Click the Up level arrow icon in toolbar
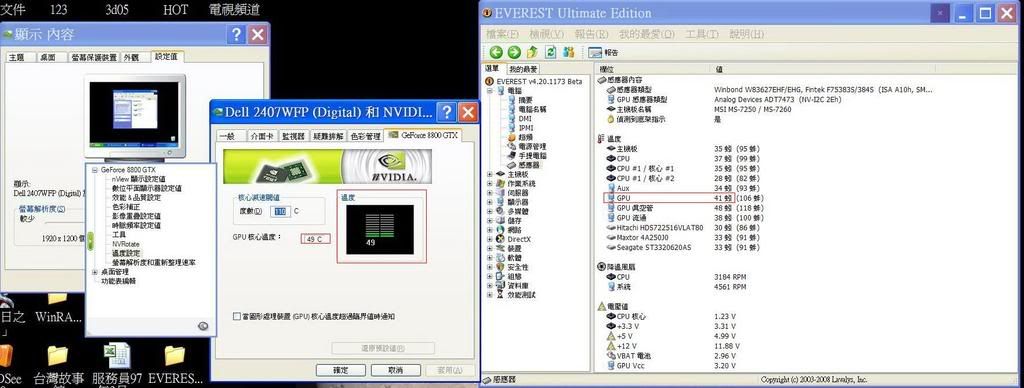 (532, 52)
